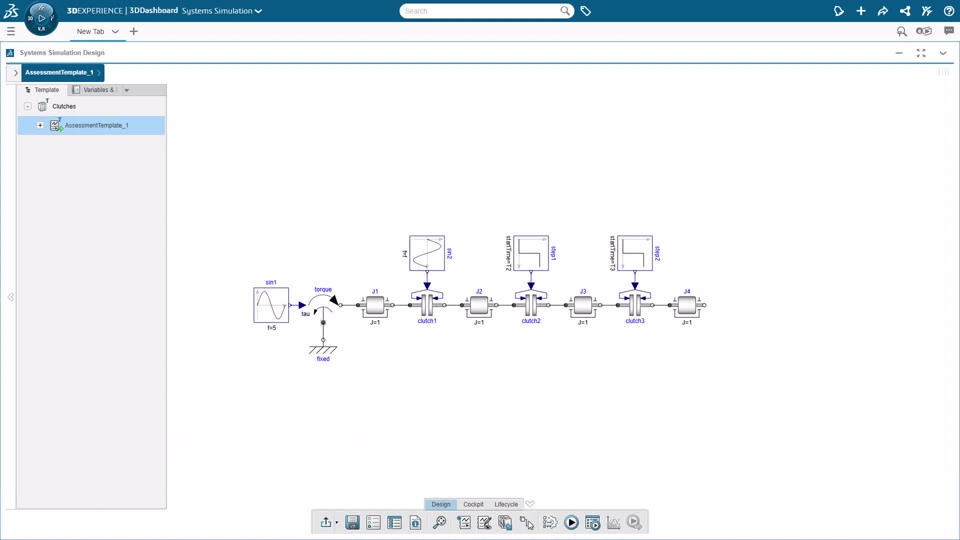Click the Share arrow icon in top bar
Viewport: 960px width, 540px height.
coord(883,11)
